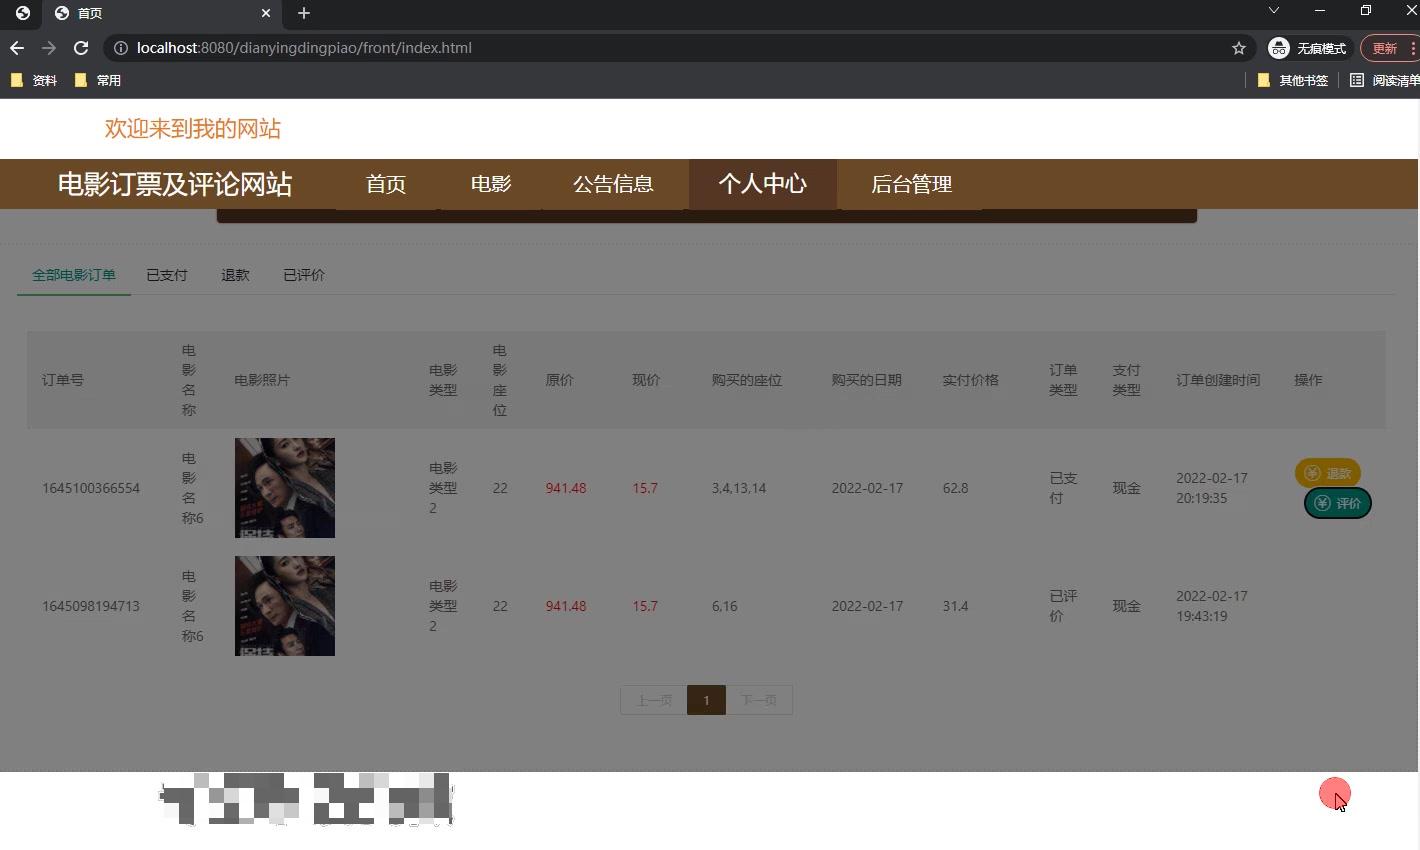Open 个人中心 navigation item
The width and height of the screenshot is (1420, 850).
pyautogui.click(x=762, y=184)
